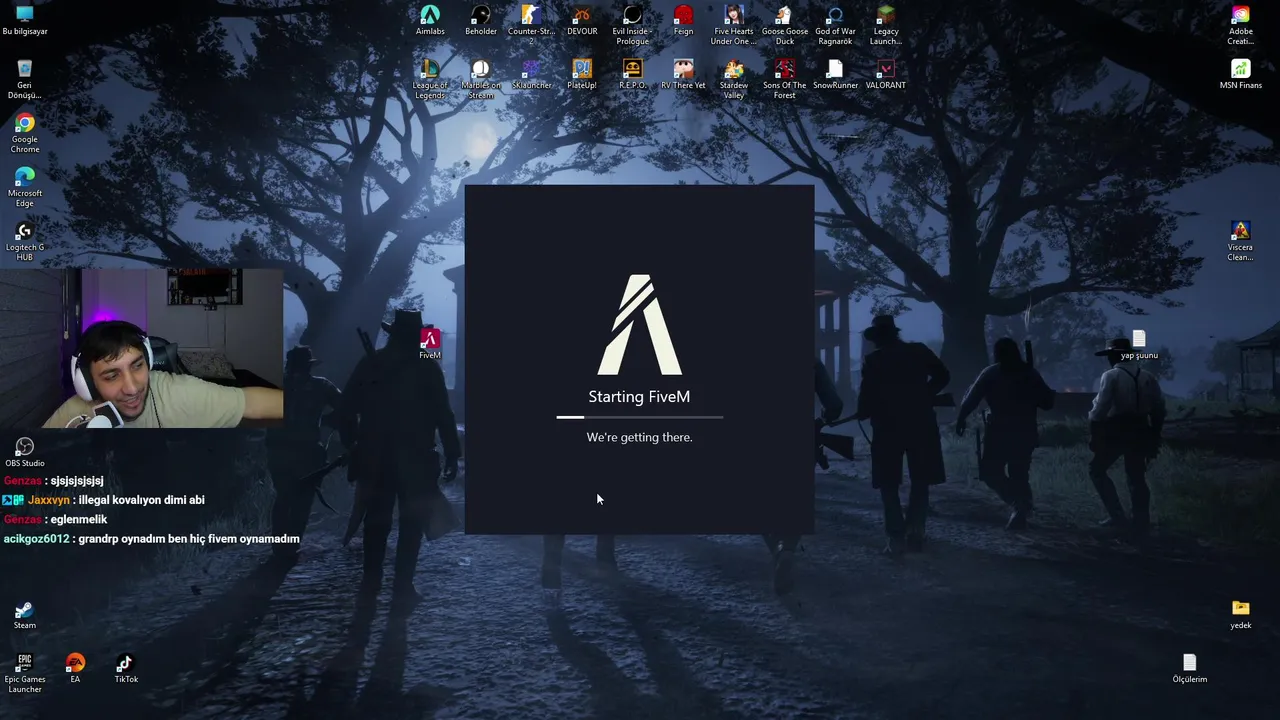The image size is (1280, 720).
Task: Open the yedek folder
Action: click(x=1241, y=614)
